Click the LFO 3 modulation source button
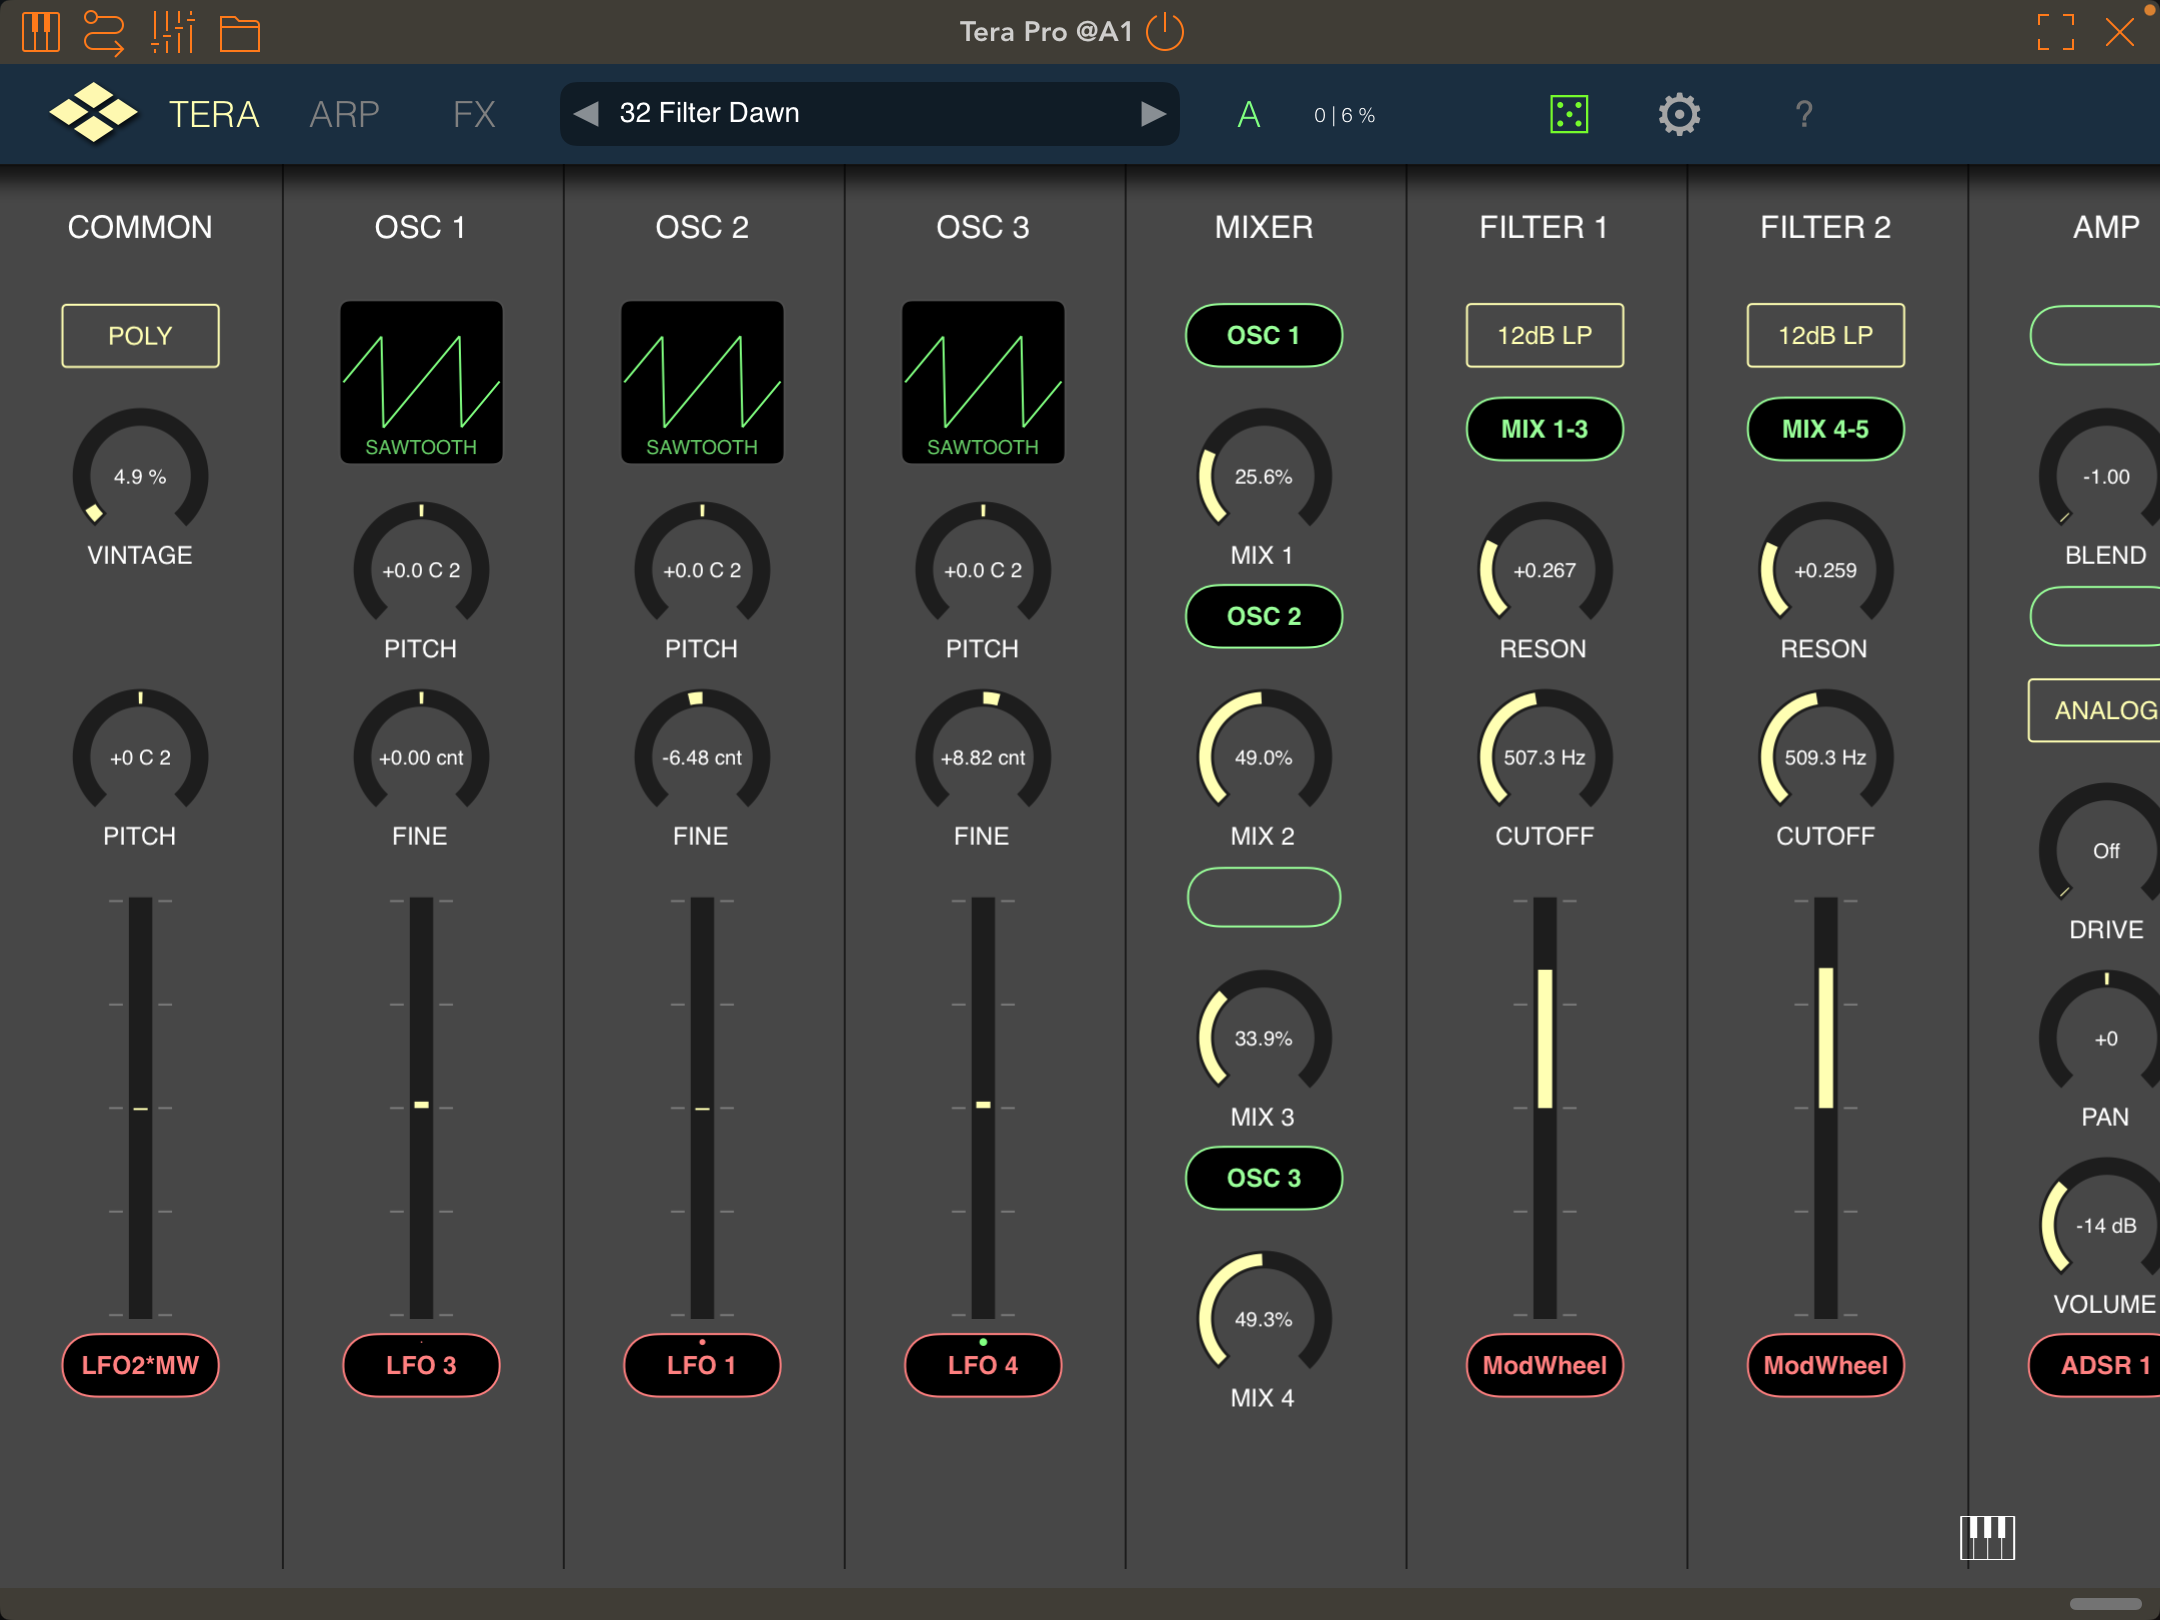2160x1620 pixels. 421,1366
